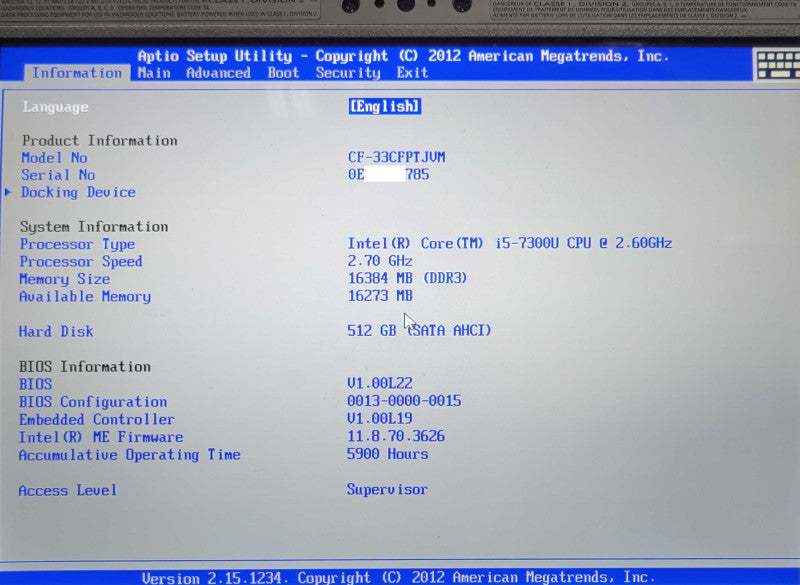The height and width of the screenshot is (585, 800).
Task: Open the Docking Device submenu
Action: [78, 192]
